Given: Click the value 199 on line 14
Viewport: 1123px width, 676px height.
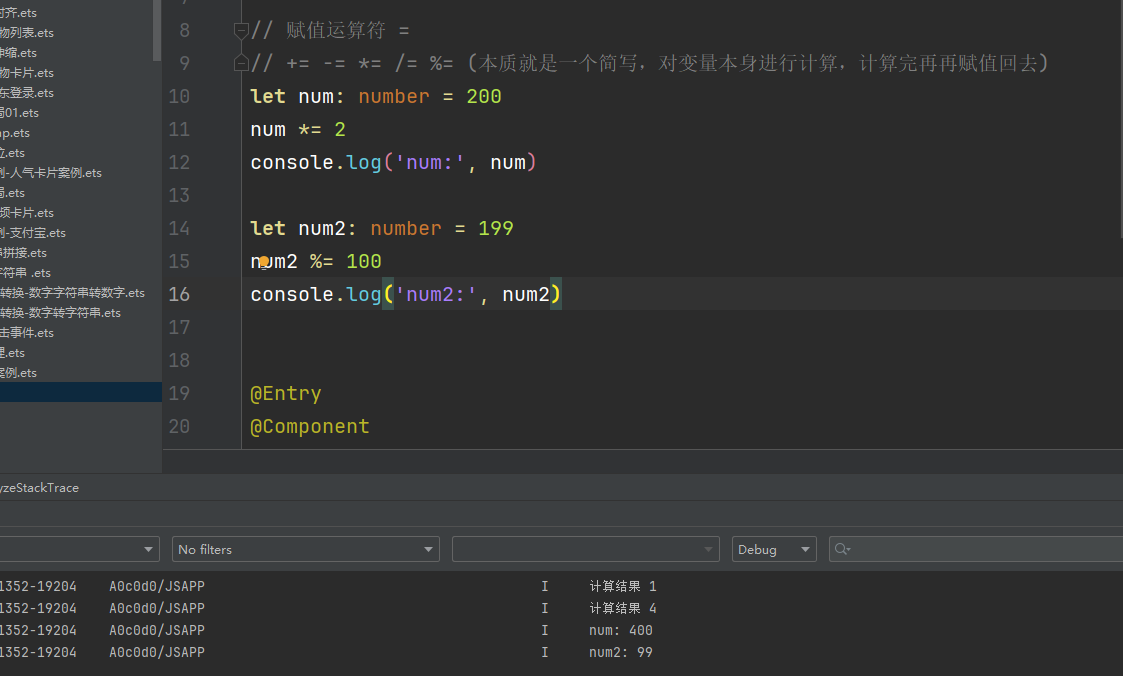Looking at the screenshot, I should click(496, 228).
